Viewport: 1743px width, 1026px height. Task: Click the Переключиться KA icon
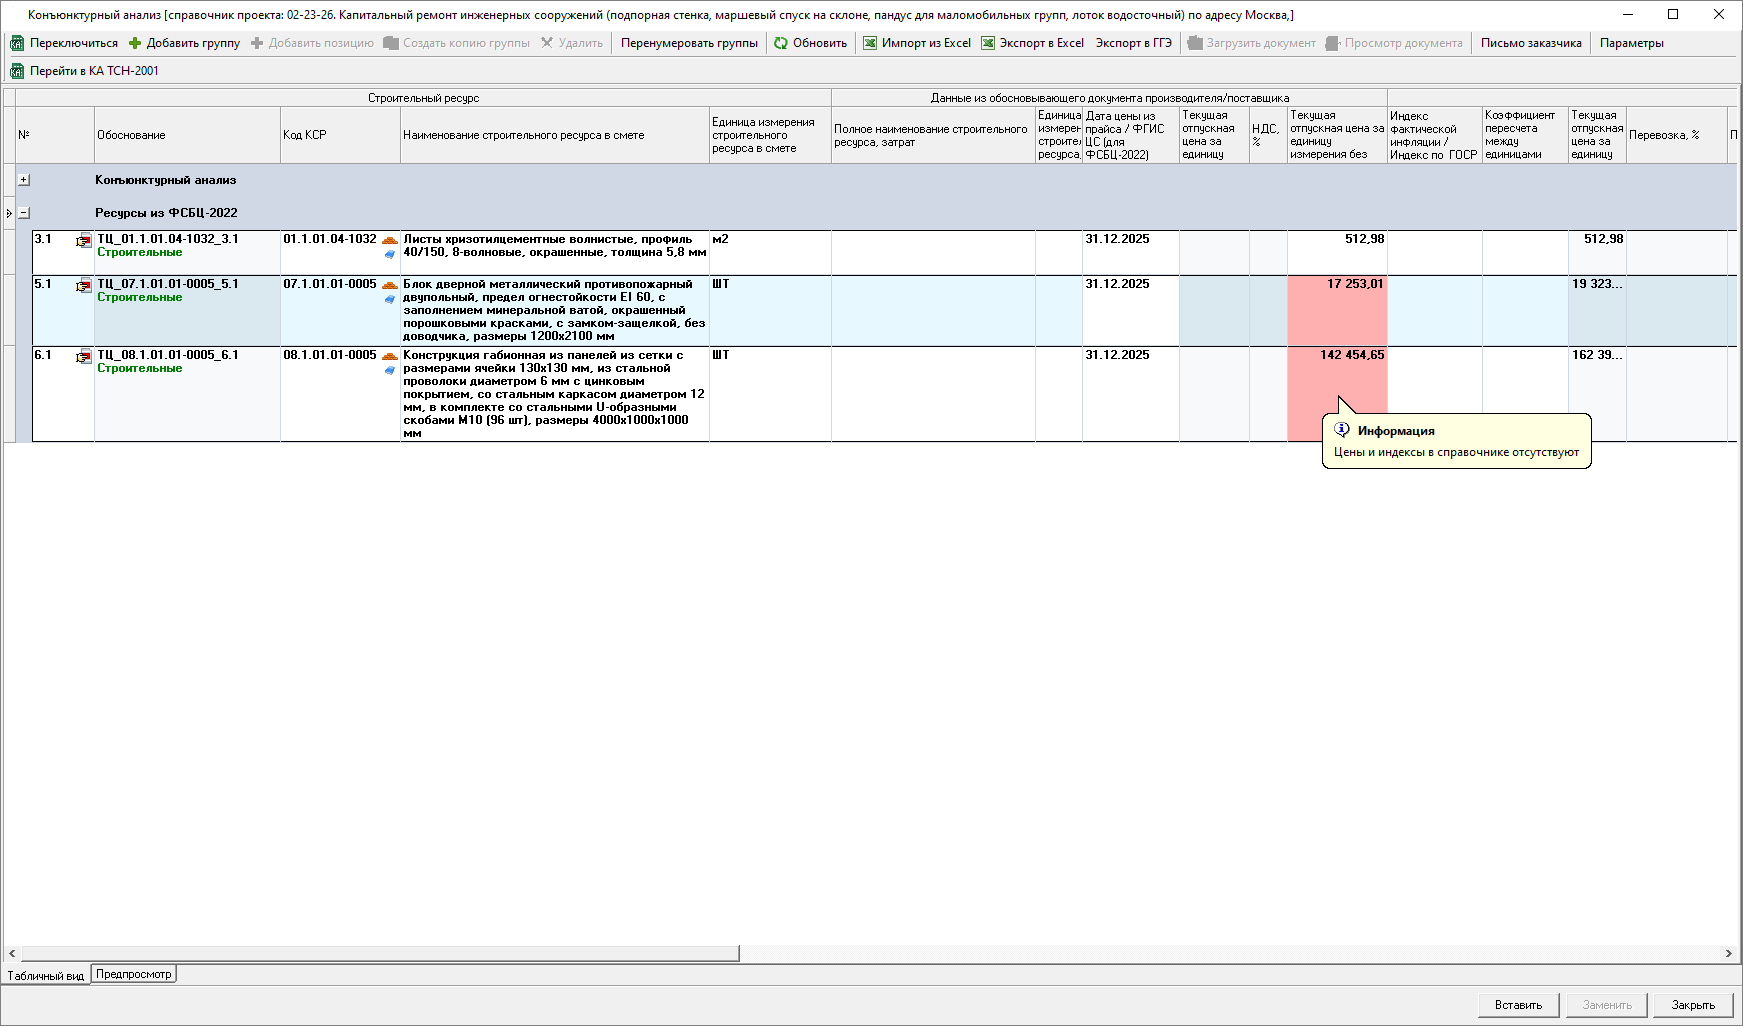17,43
